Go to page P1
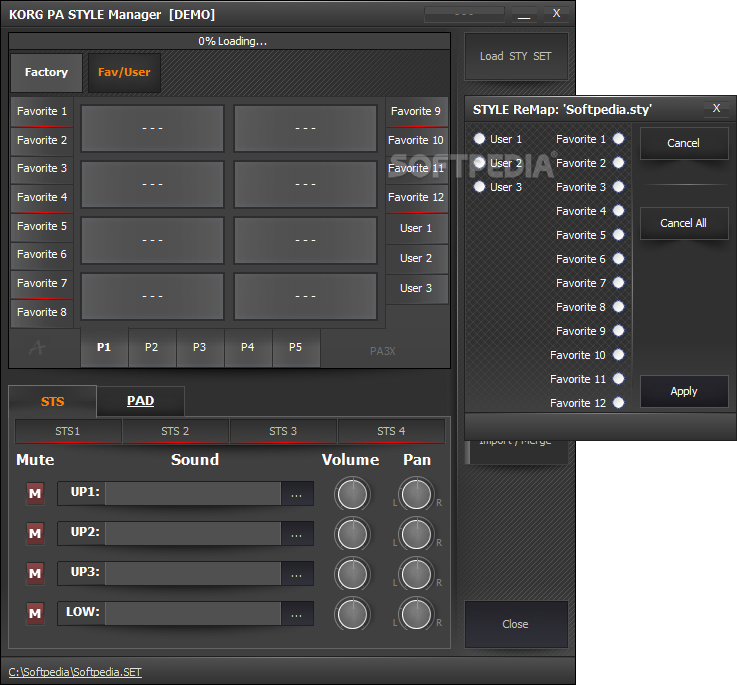 104,347
